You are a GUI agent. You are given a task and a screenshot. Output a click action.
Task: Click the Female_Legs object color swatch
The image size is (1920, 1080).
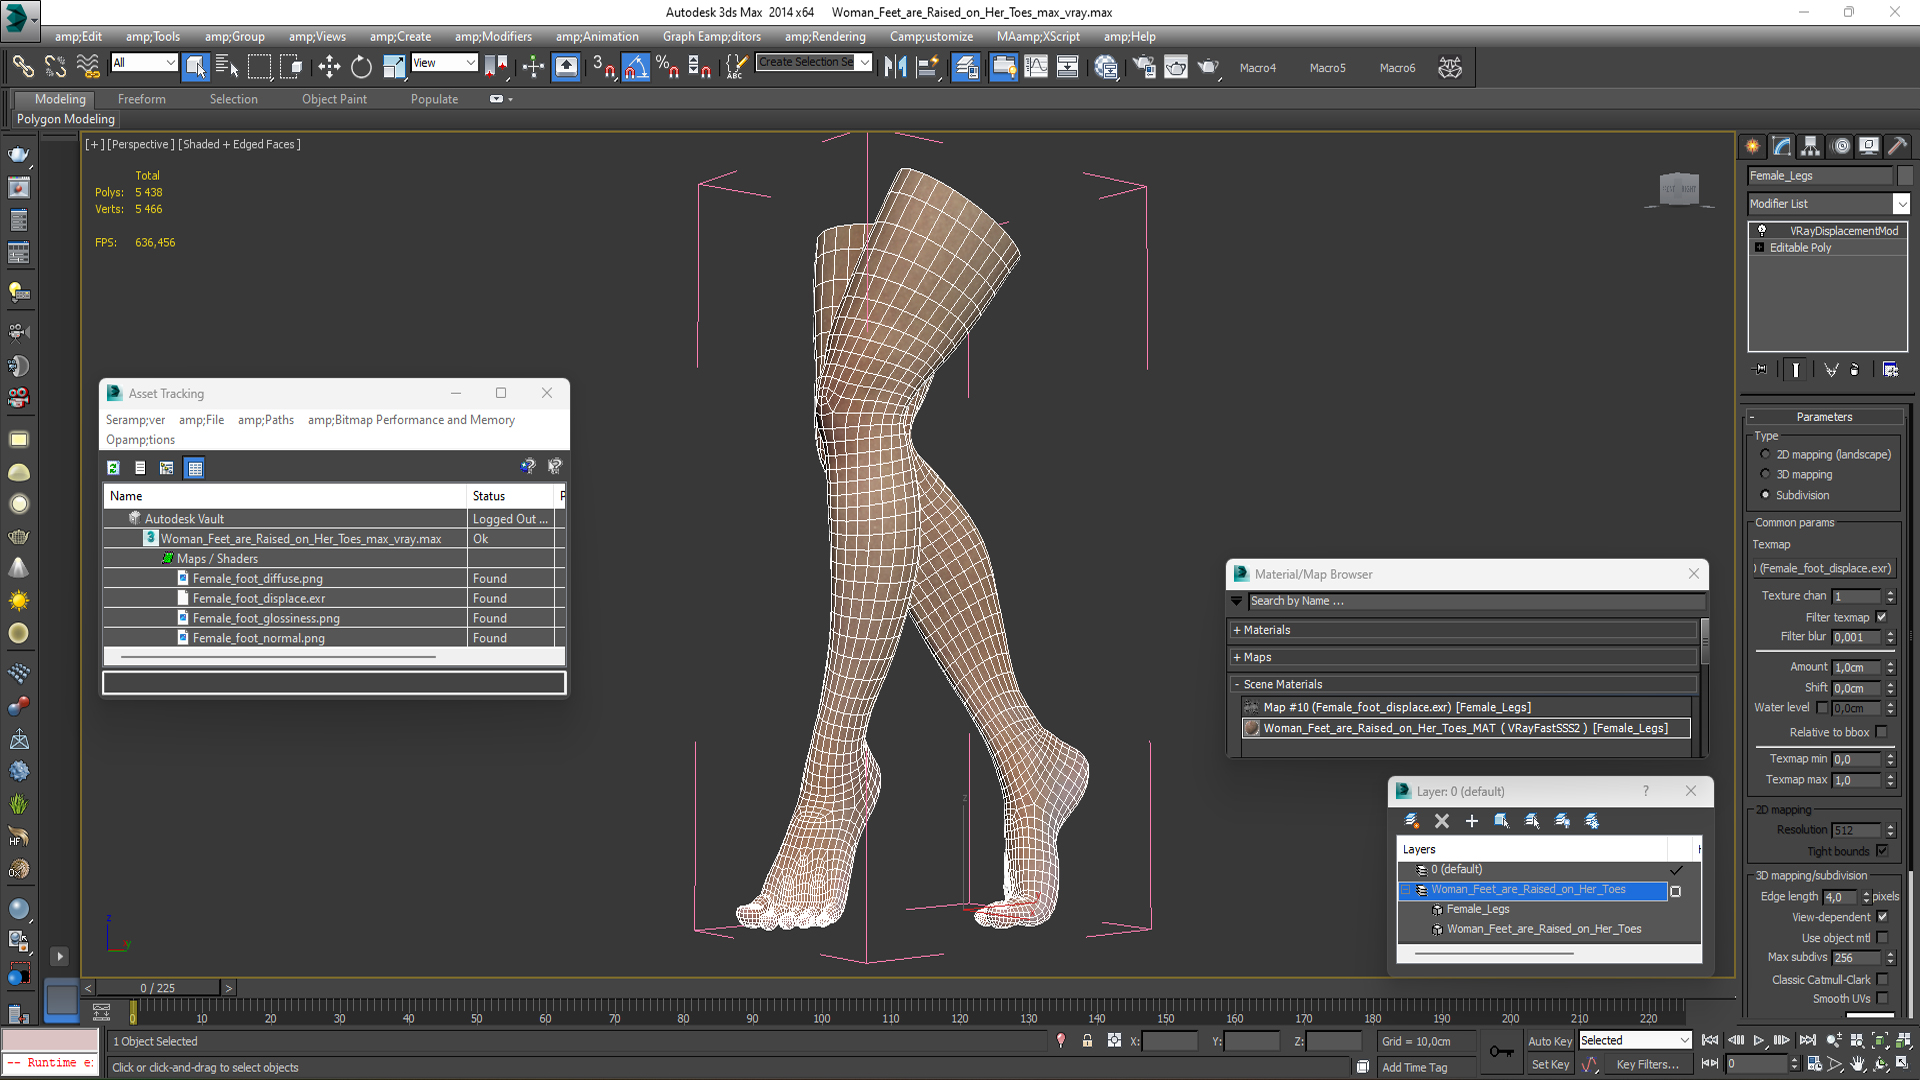[1905, 176]
